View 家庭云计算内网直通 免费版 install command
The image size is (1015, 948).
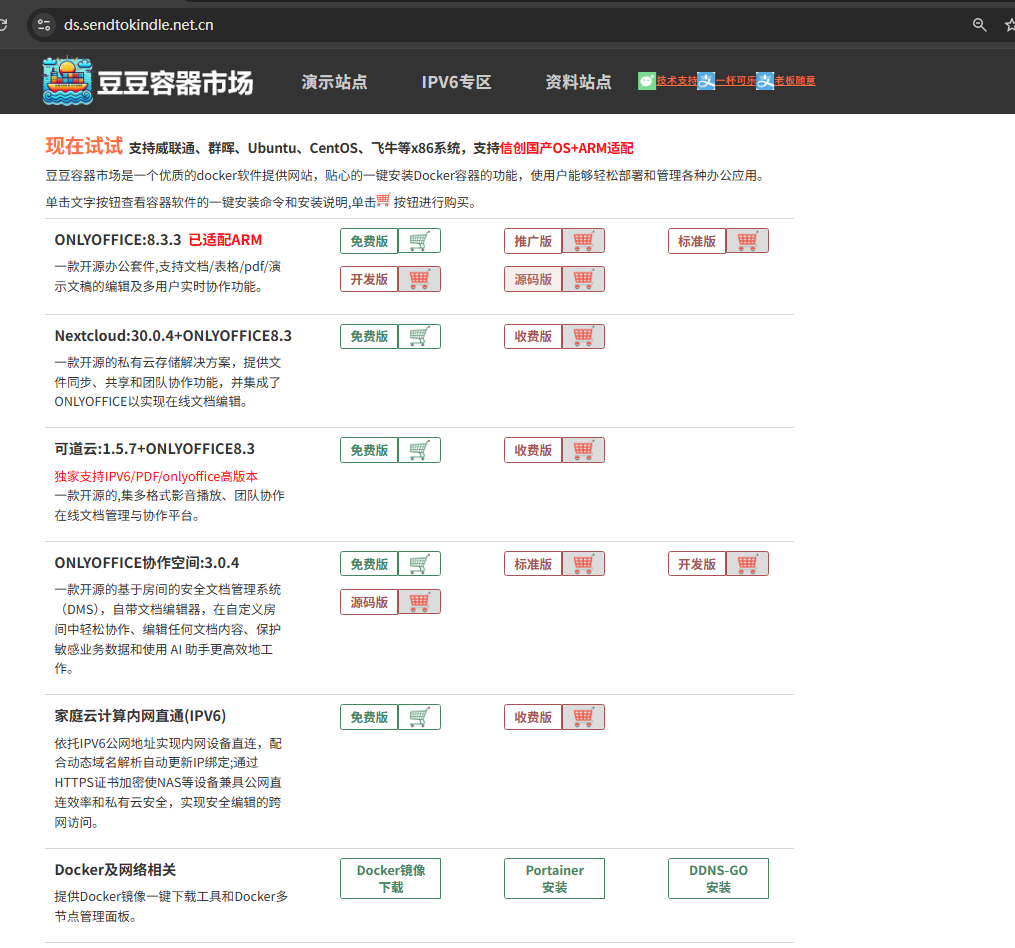[x=369, y=717]
